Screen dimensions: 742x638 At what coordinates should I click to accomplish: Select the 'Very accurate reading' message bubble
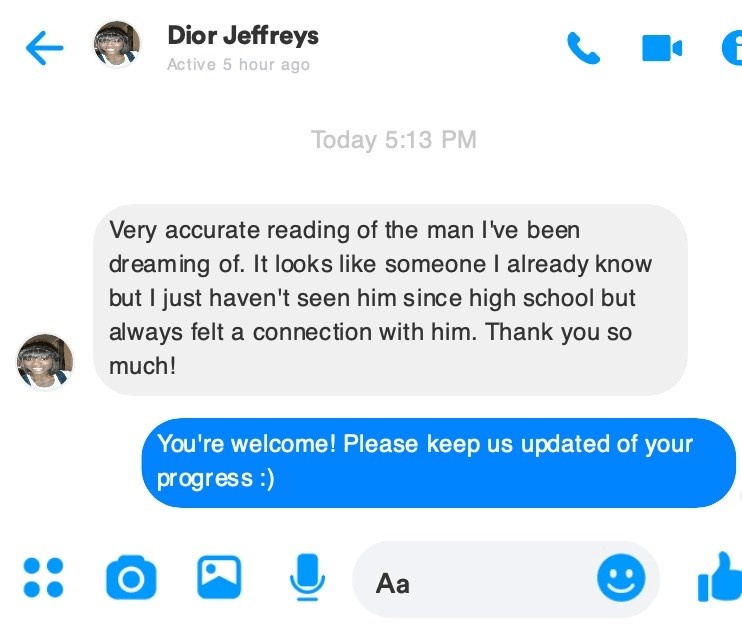390,300
